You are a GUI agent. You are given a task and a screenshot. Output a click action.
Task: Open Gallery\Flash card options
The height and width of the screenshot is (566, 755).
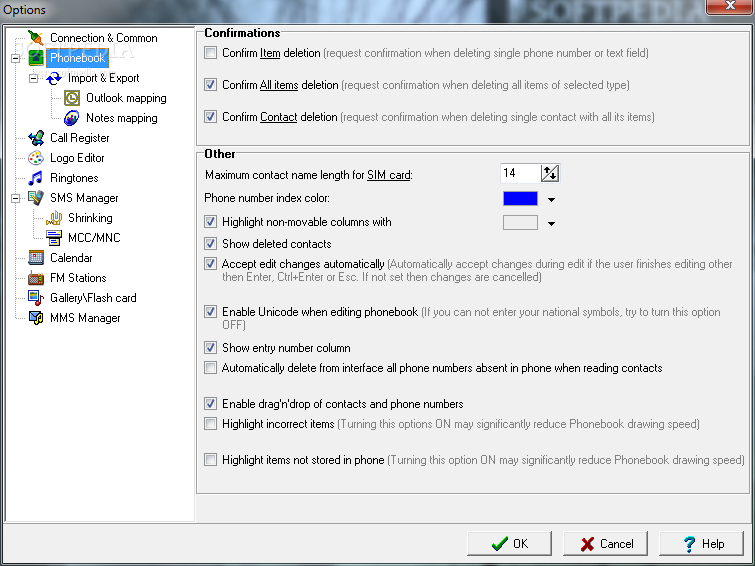pyautogui.click(x=93, y=298)
